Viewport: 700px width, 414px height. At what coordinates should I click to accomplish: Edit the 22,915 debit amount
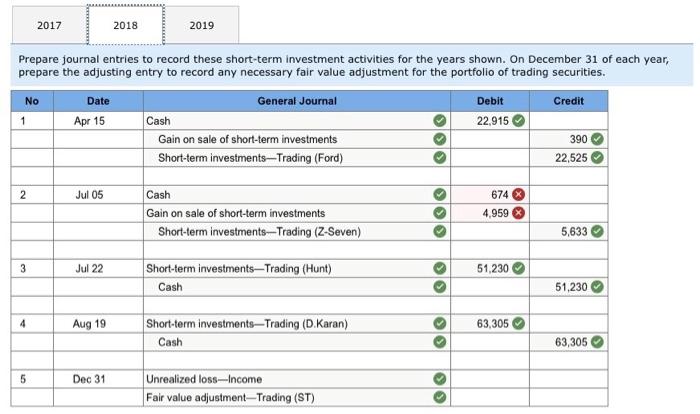point(490,121)
